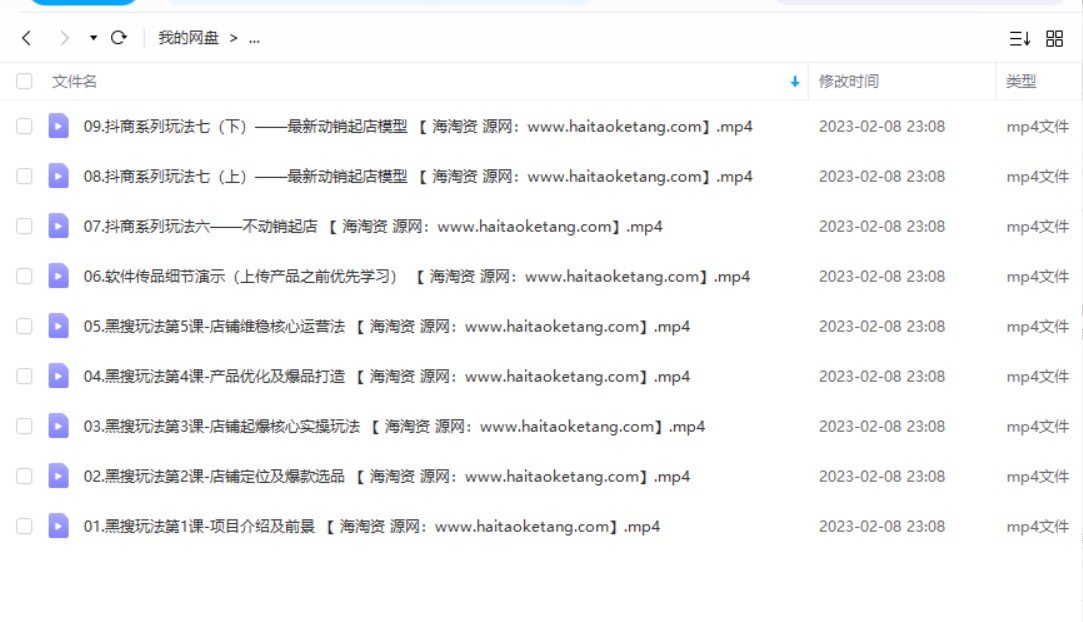Image resolution: width=1083 pixels, height=622 pixels.
Task: Refresh the file list
Action: click(119, 37)
